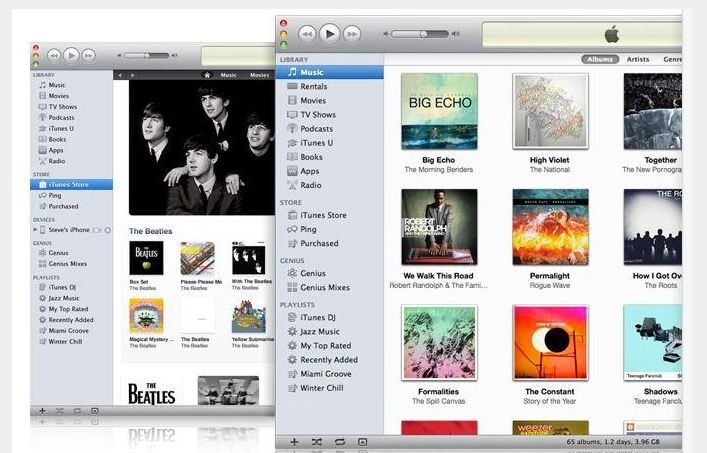Click Story of the Year artist text
Image resolution: width=707 pixels, height=453 pixels.
pyautogui.click(x=550, y=401)
